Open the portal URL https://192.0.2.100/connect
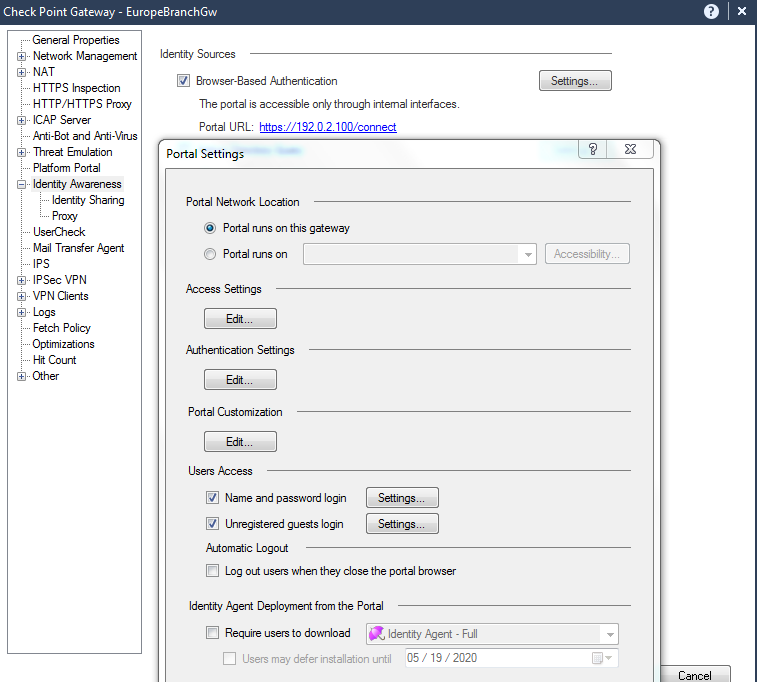Viewport: 757px width, 682px height. [328, 127]
